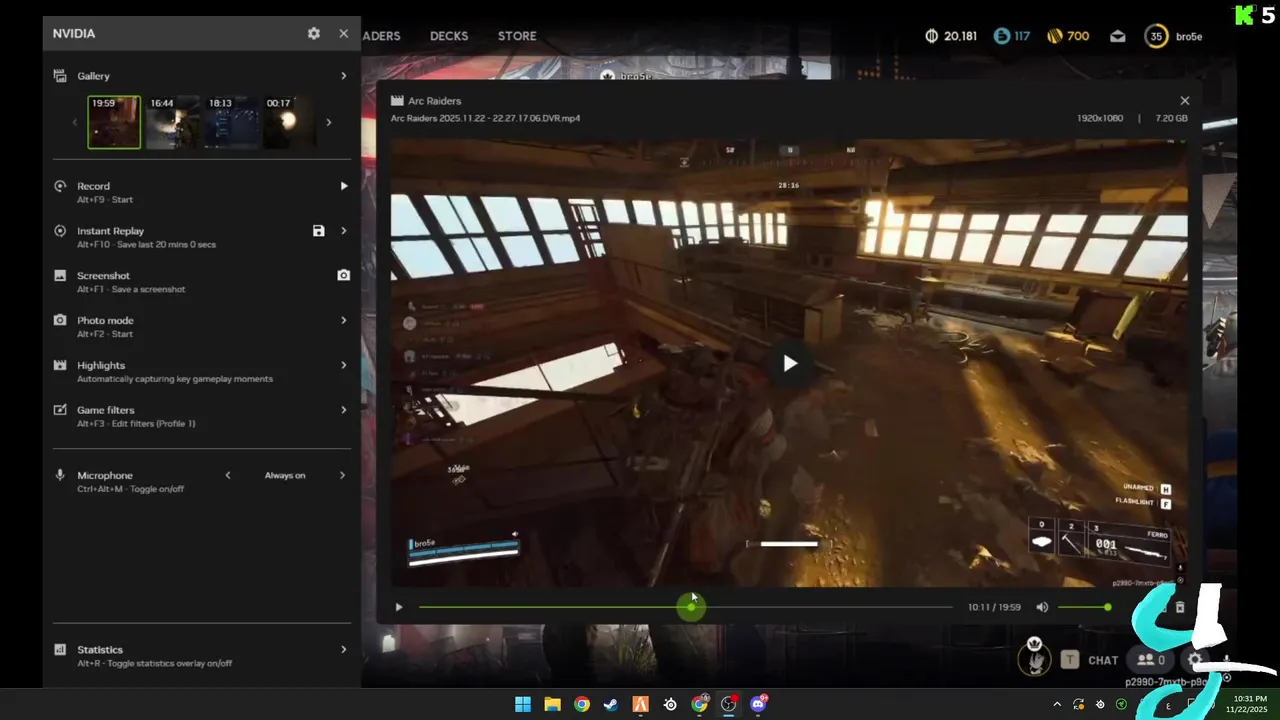Open the game party members icon
The width and height of the screenshot is (1280, 720).
pos(1151,660)
